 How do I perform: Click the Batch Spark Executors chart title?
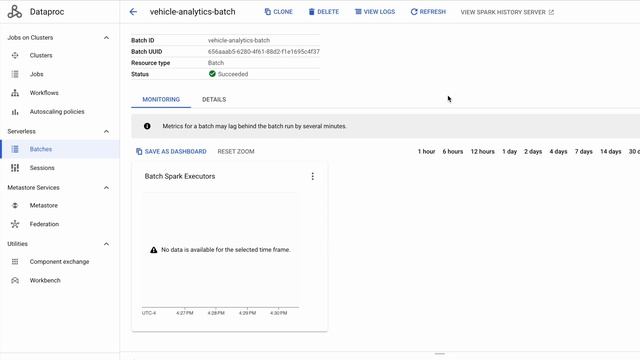click(180, 176)
